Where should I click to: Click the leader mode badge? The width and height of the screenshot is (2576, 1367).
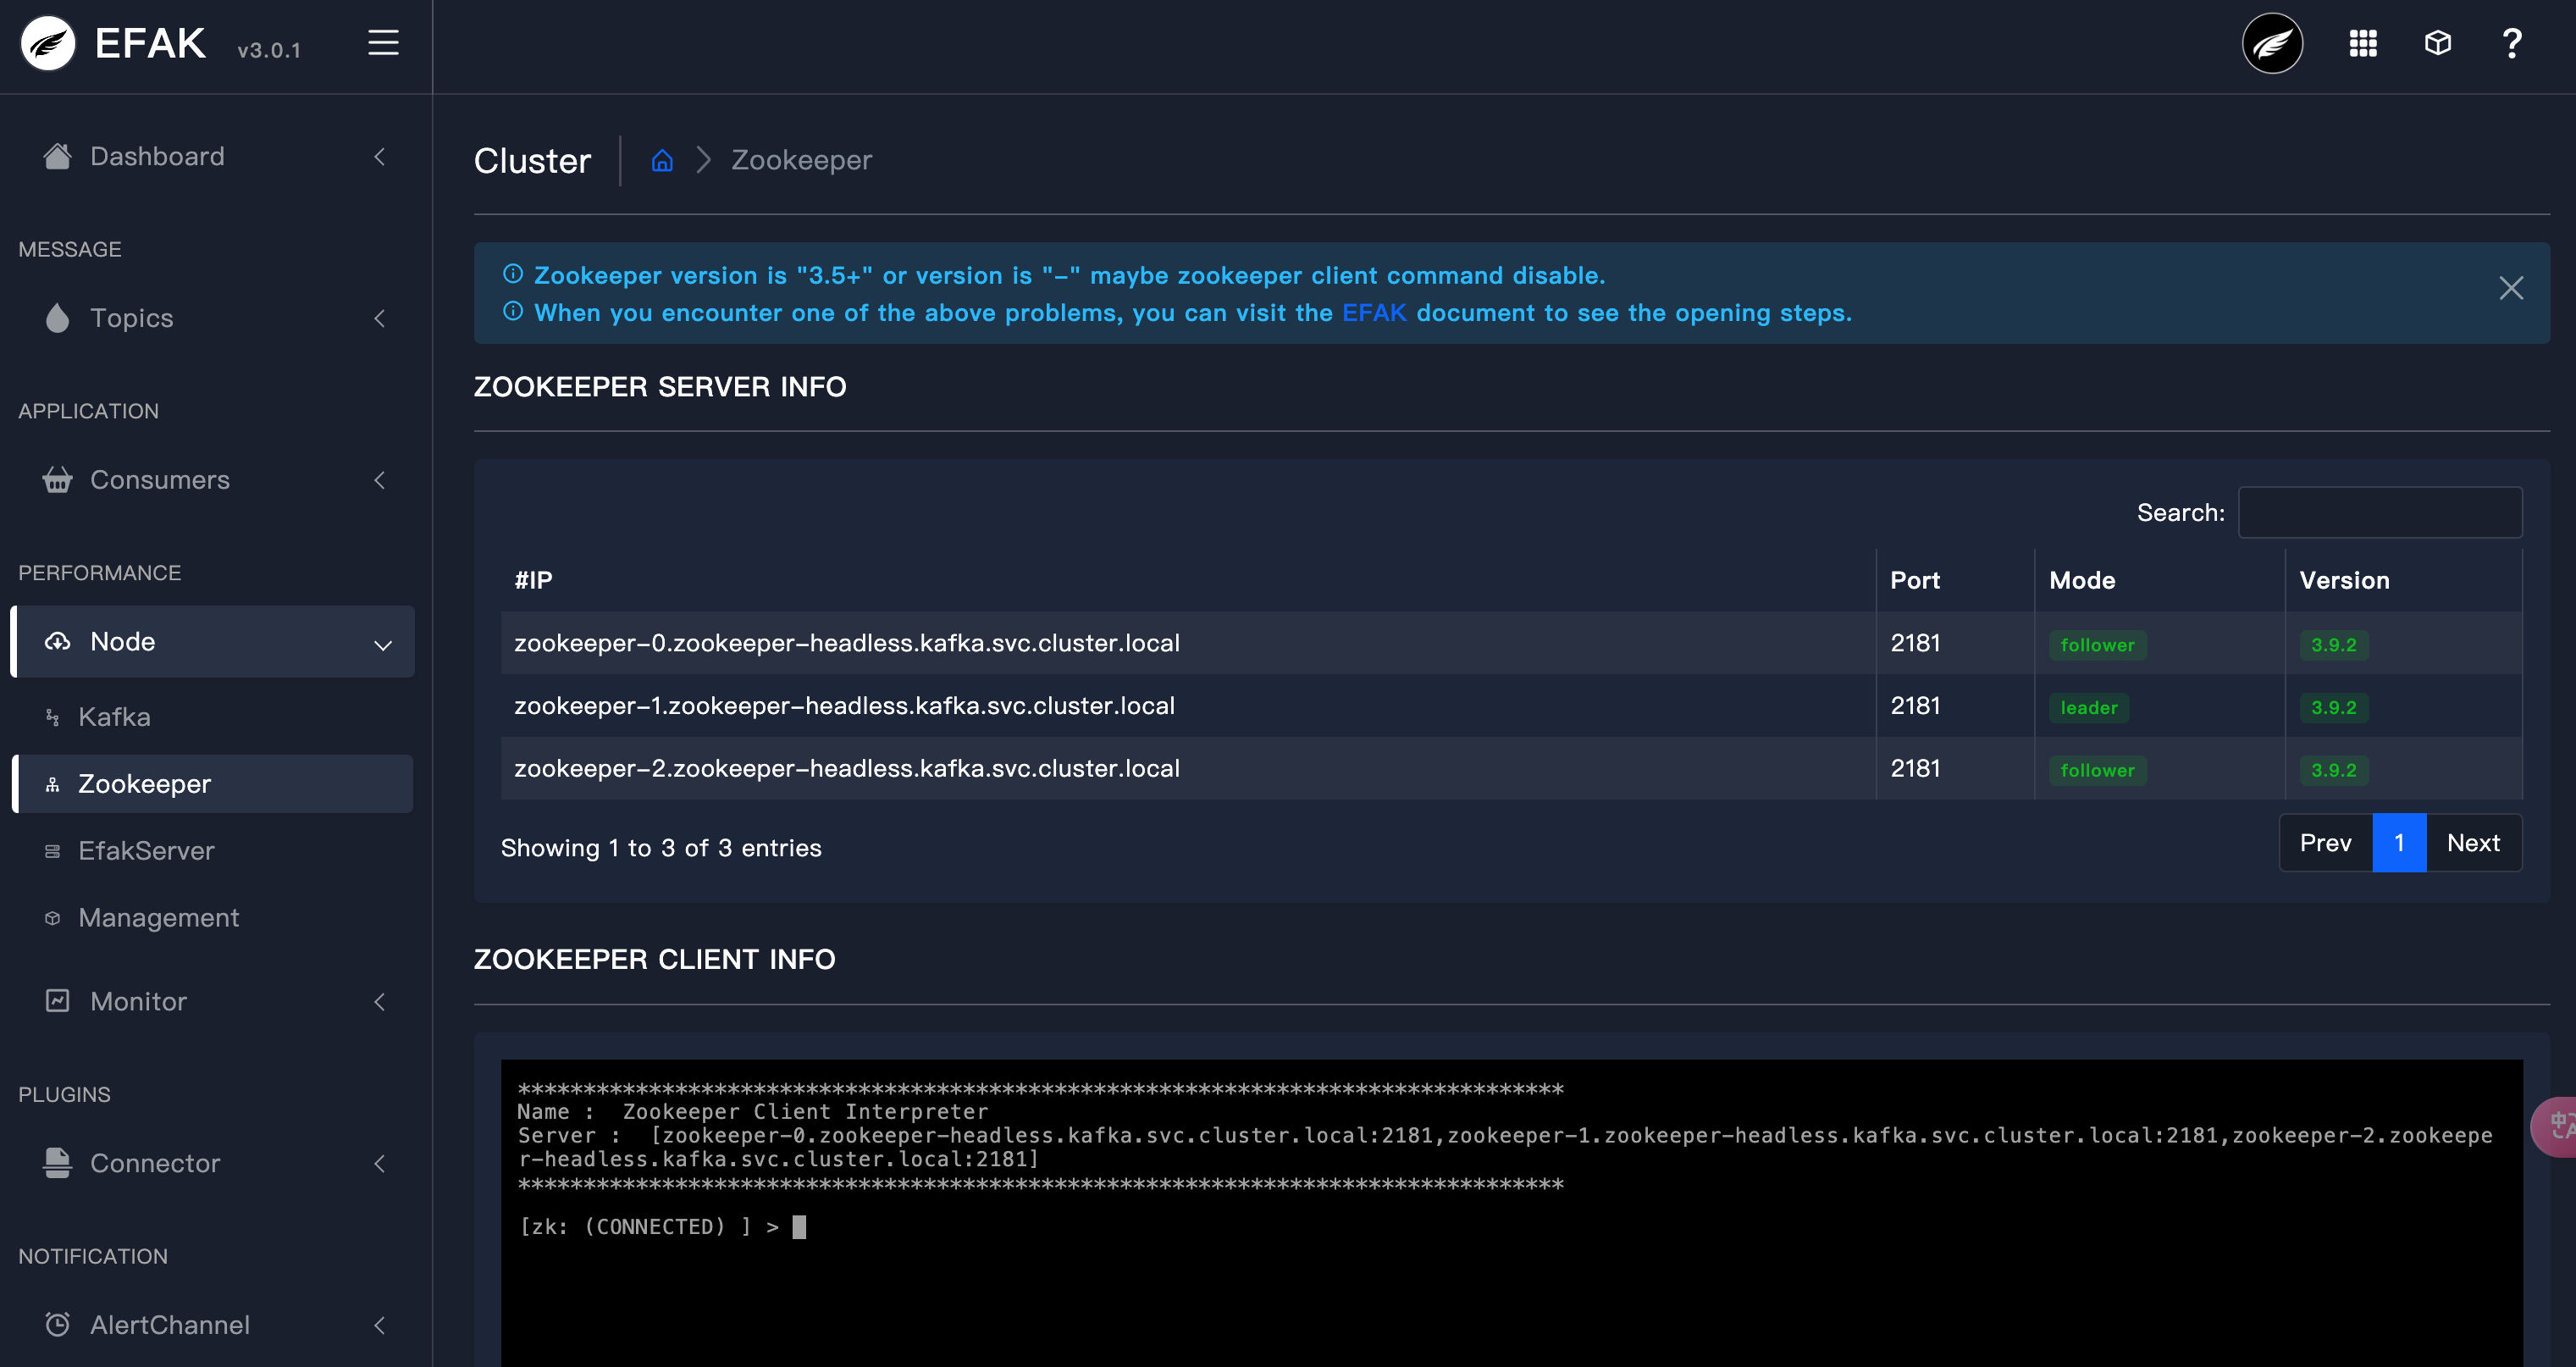[2089, 708]
